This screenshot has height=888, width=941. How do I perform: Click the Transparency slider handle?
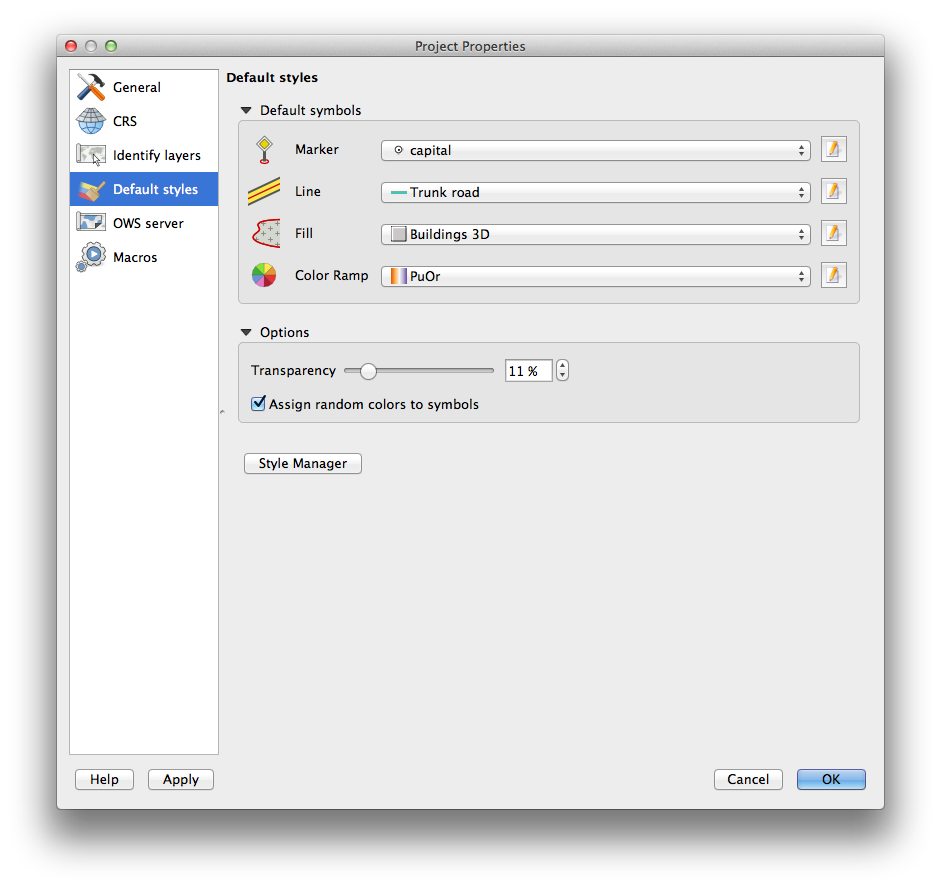tap(368, 371)
